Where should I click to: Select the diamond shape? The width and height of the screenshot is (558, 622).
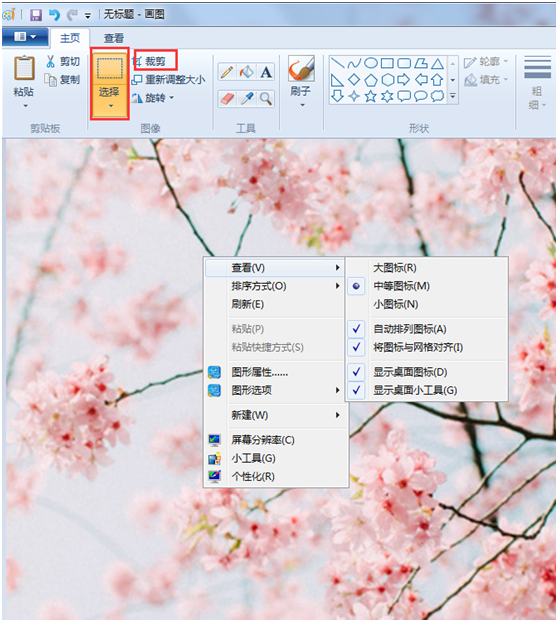click(x=354, y=80)
